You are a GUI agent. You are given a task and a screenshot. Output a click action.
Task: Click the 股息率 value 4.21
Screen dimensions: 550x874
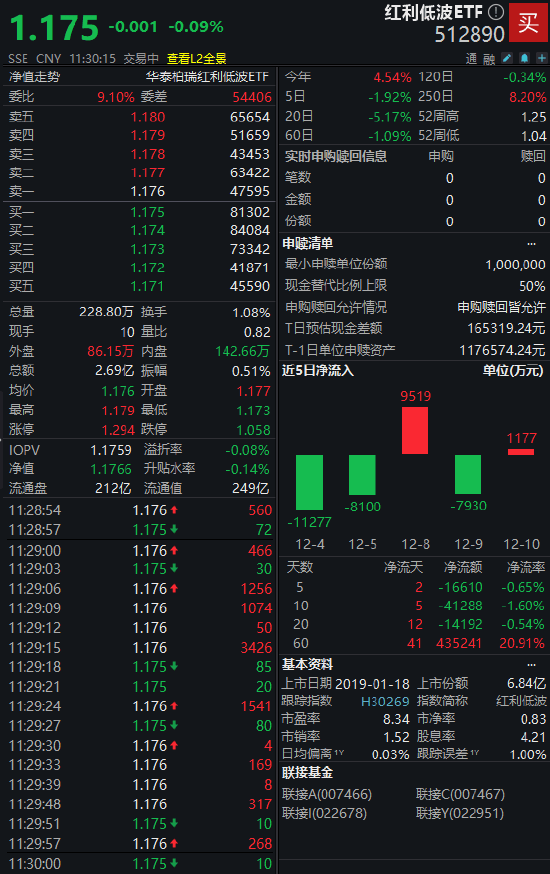[533, 737]
